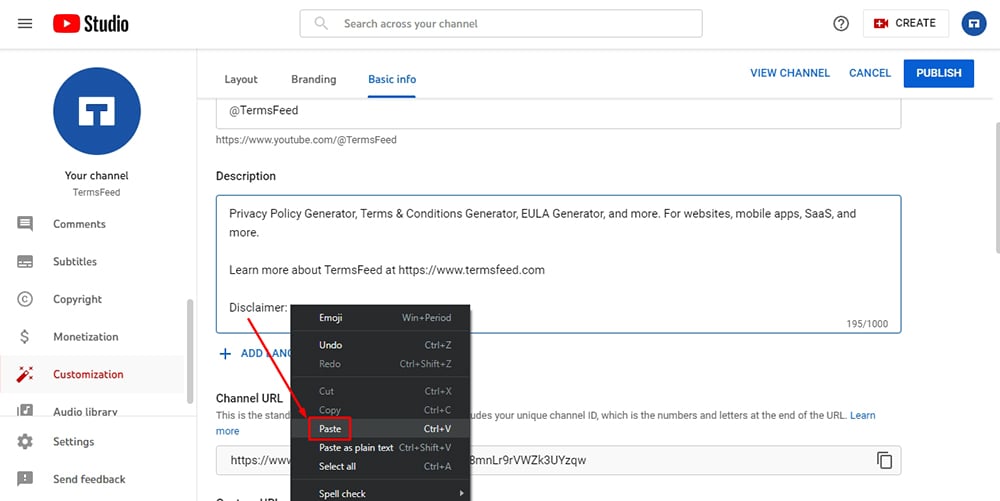The width and height of the screenshot is (1000, 501).
Task: Choose Select all from the context menu
Action: (x=380, y=467)
